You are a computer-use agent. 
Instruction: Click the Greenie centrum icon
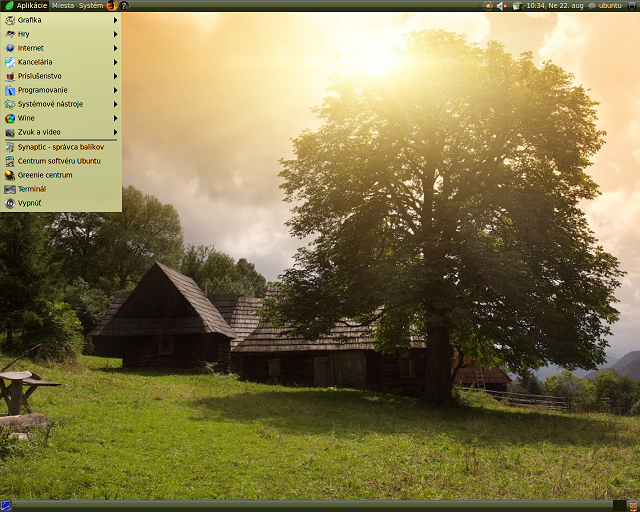tap(10, 175)
